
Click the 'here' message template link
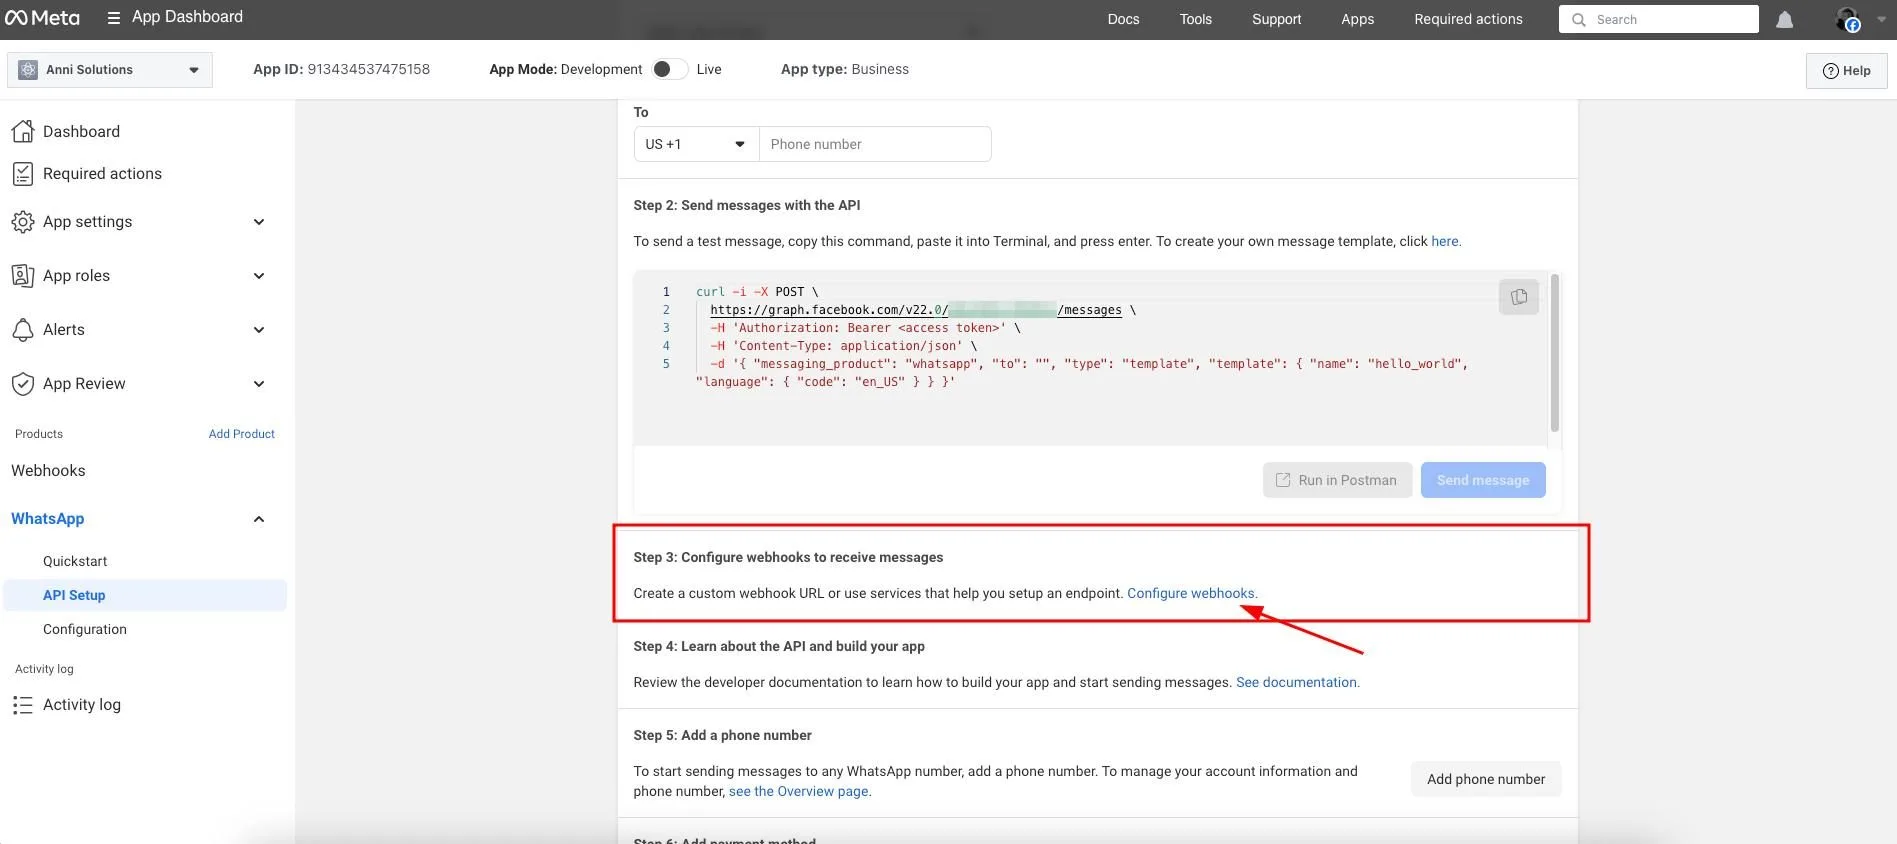1446,241
